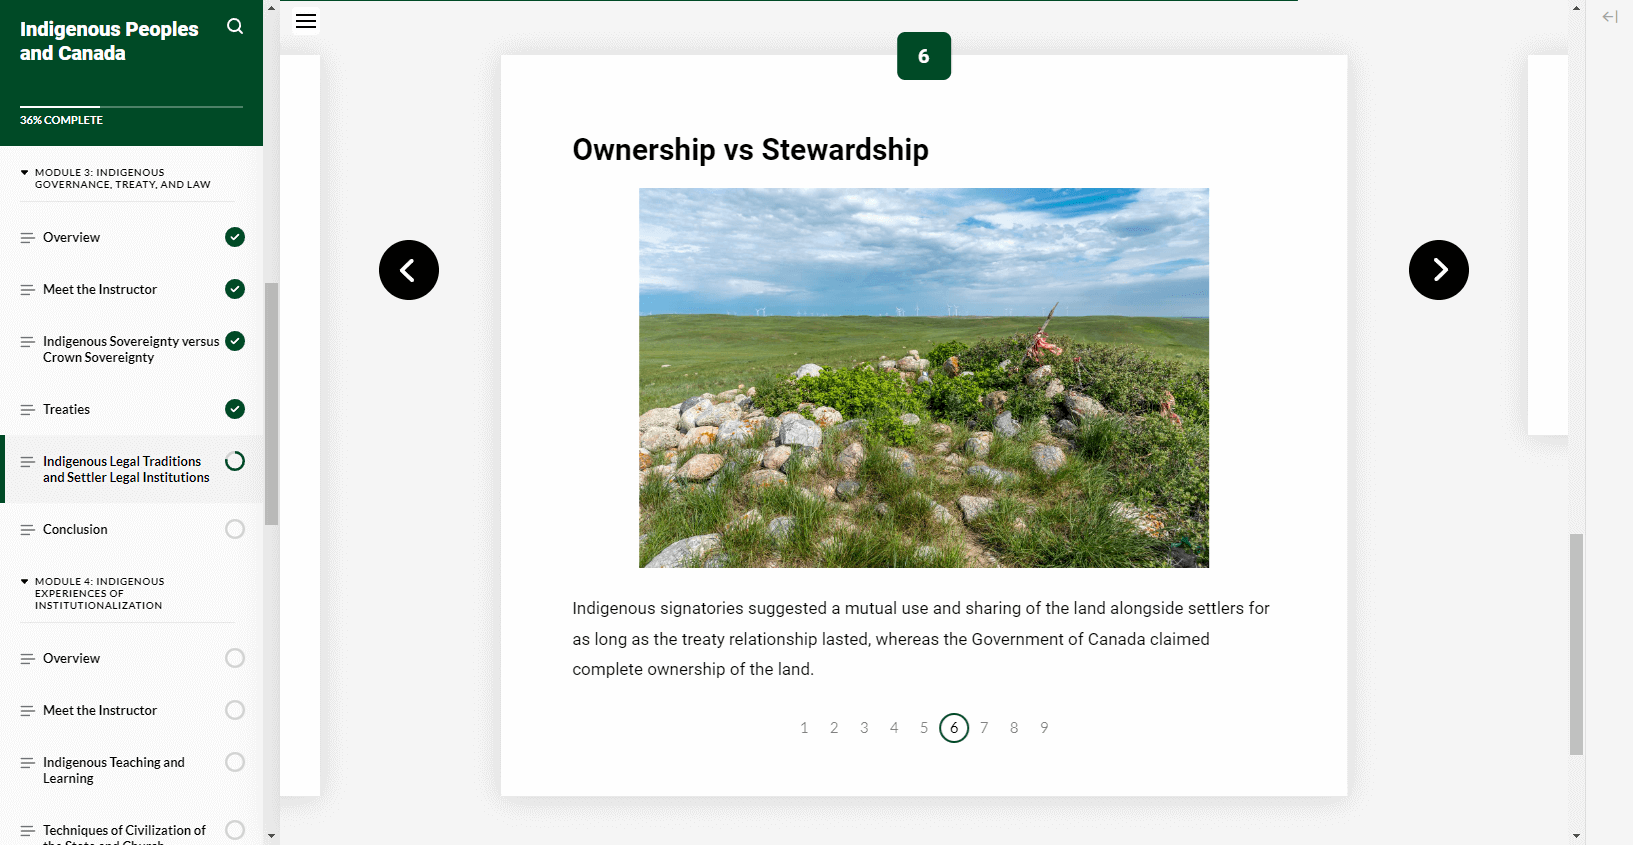The image size is (1633, 845).
Task: Click the 36% complete progress bar
Action: pyautogui.click(x=131, y=106)
